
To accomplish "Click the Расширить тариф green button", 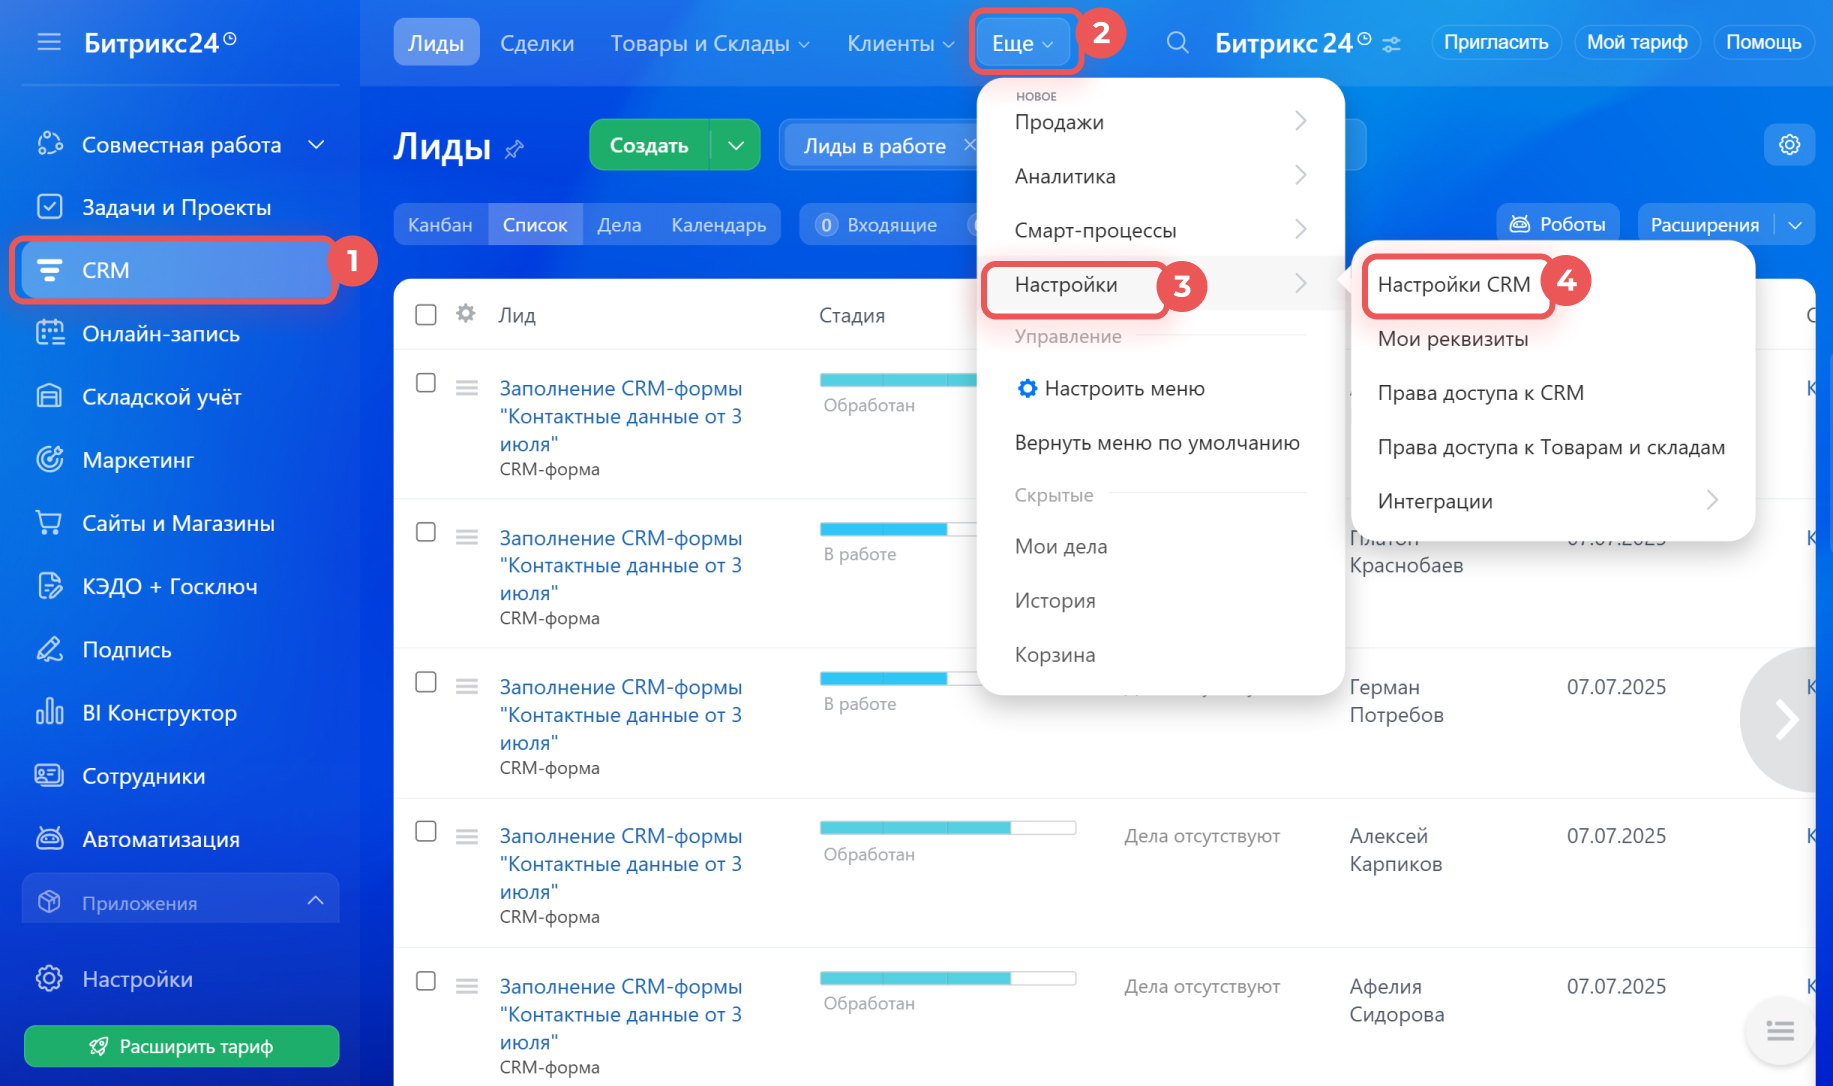I will pos(181,1046).
